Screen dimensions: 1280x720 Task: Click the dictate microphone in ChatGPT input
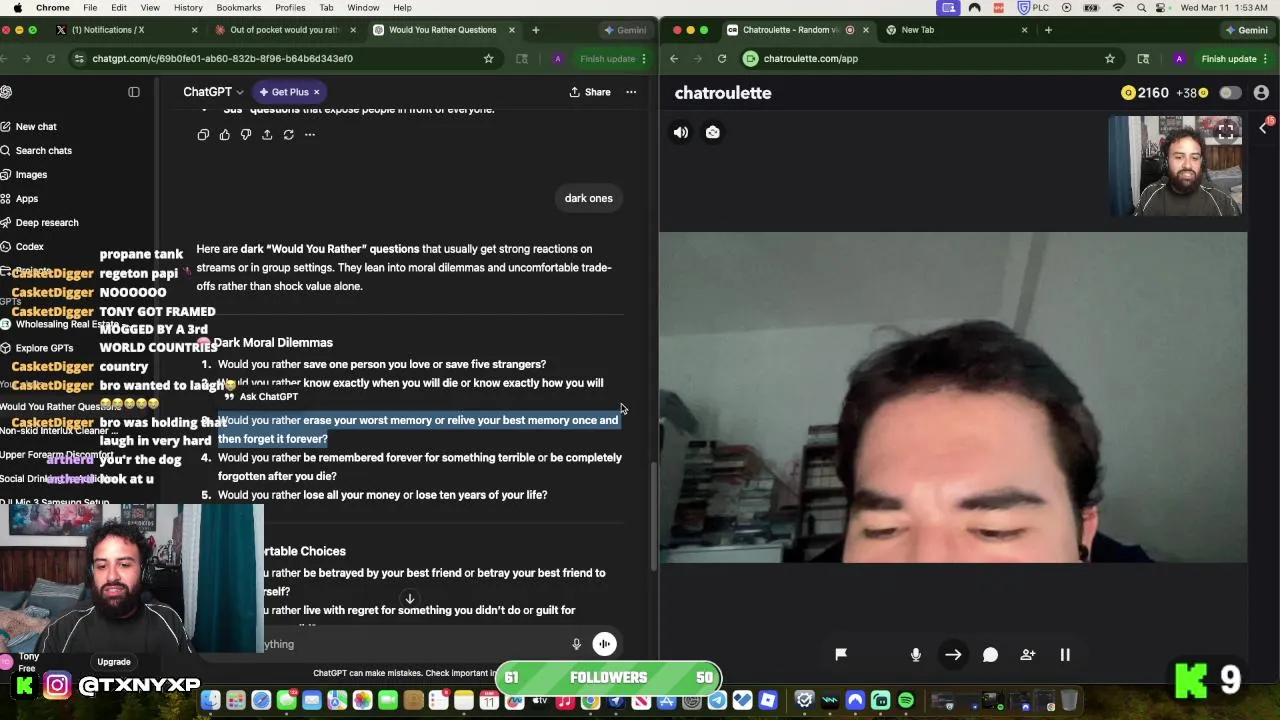pos(576,644)
